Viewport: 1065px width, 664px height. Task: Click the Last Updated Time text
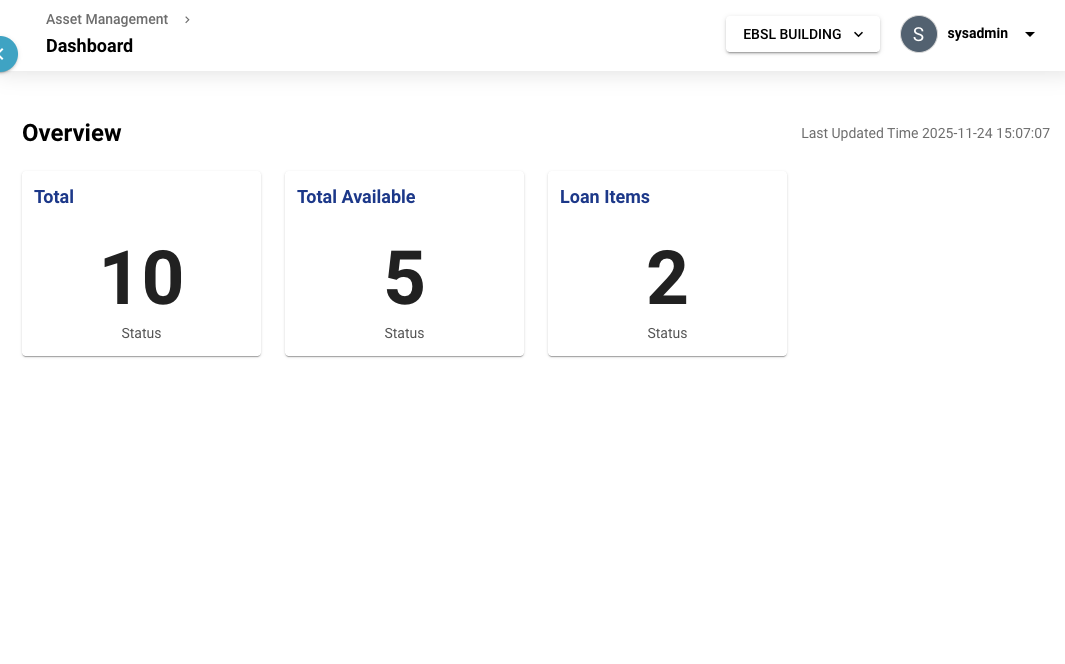[x=925, y=133]
